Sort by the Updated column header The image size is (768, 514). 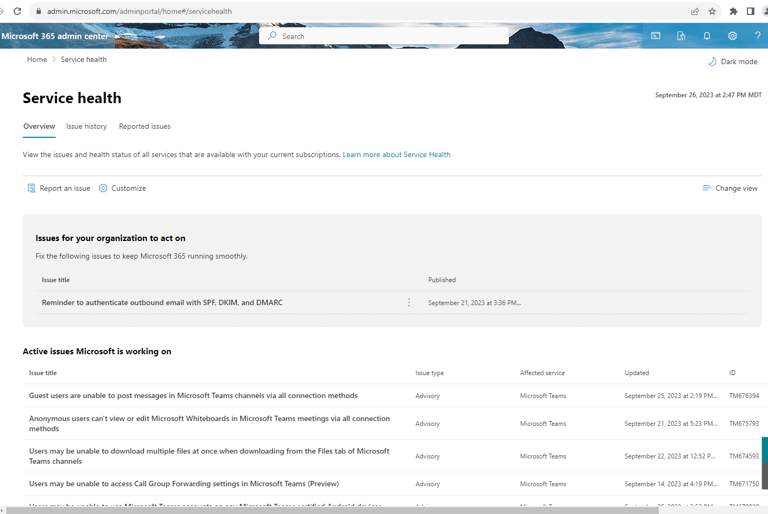(637, 373)
